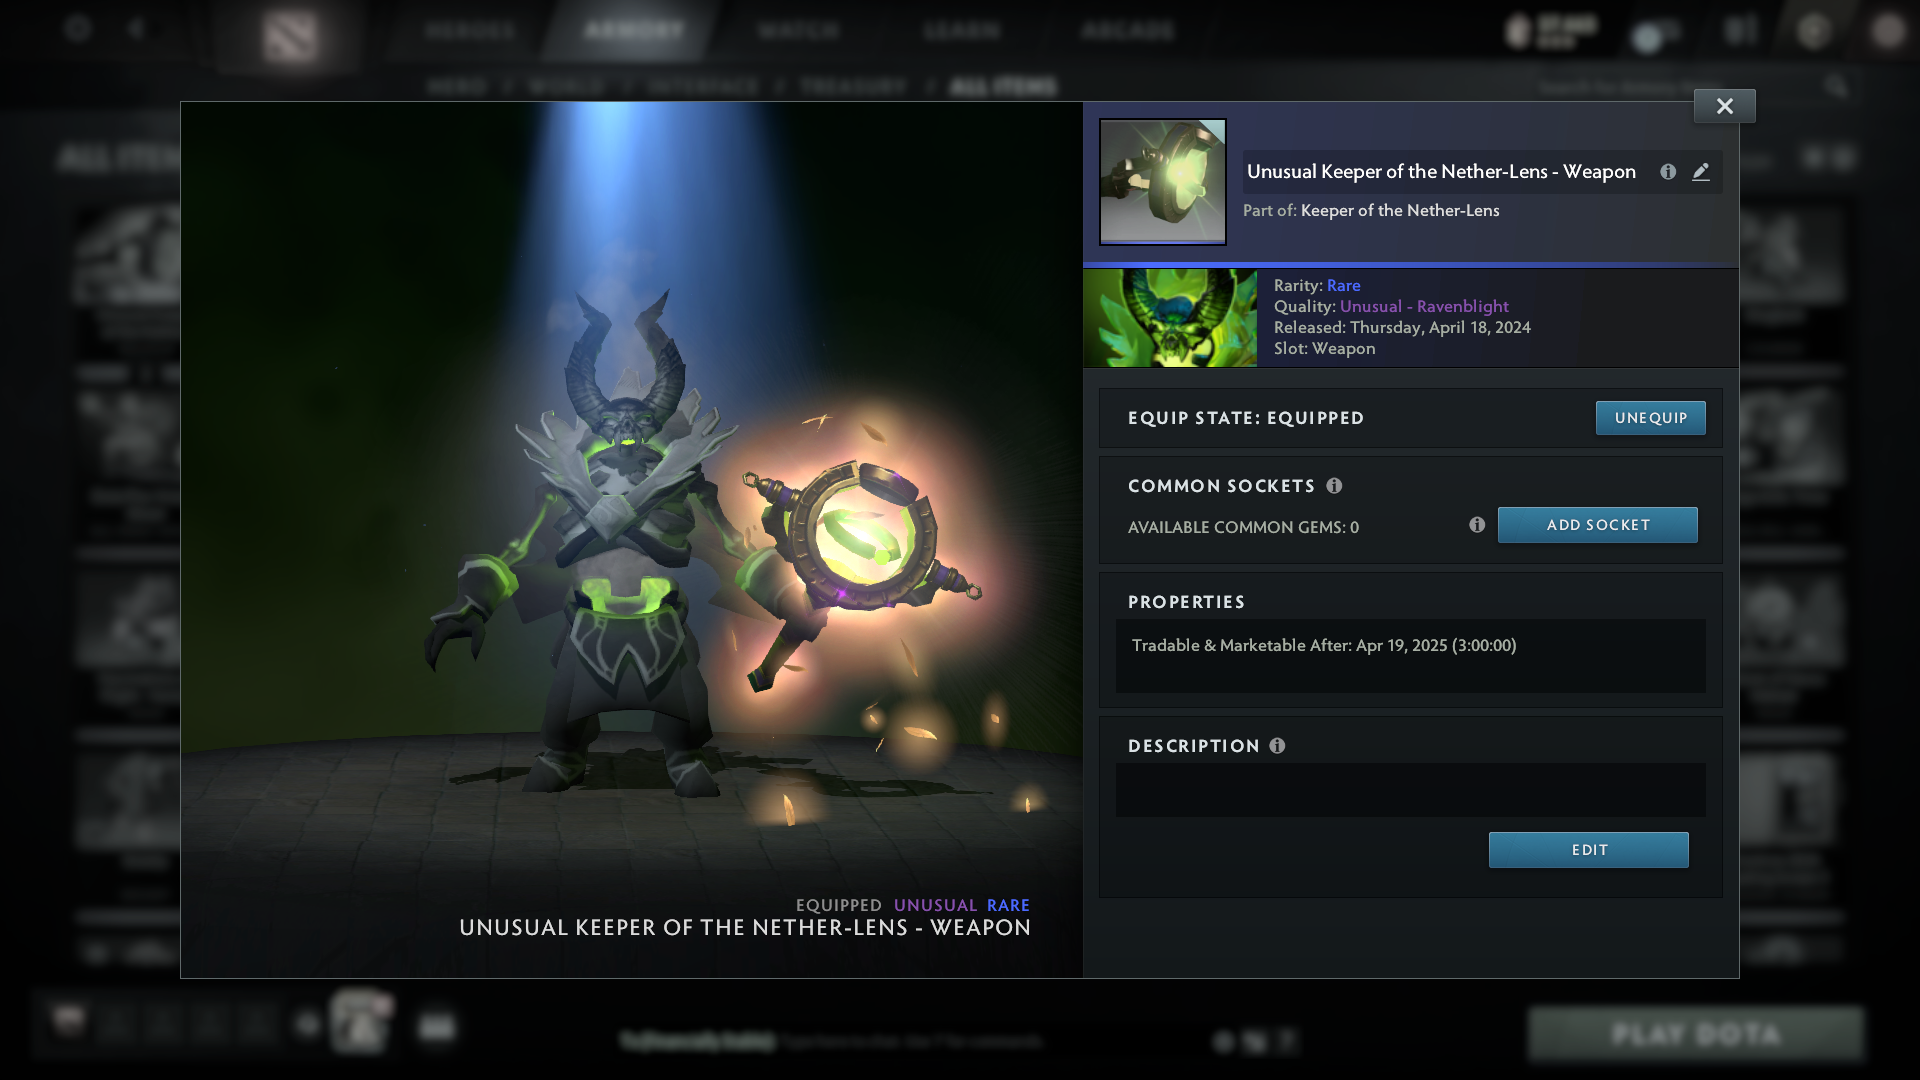Open the Keeper of the Nether-Lens set link
Screen dimensions: 1920x1080
point(1399,210)
